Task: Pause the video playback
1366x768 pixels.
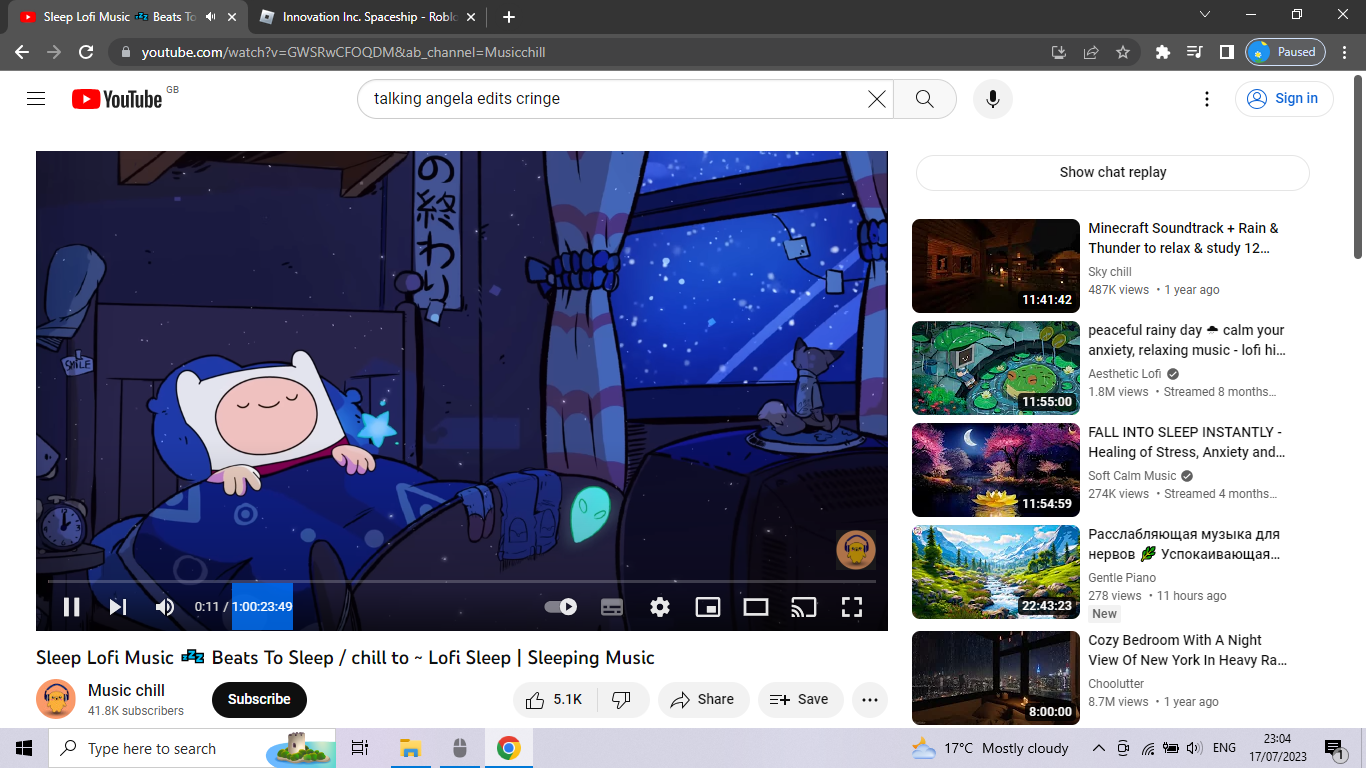Action: click(x=71, y=606)
